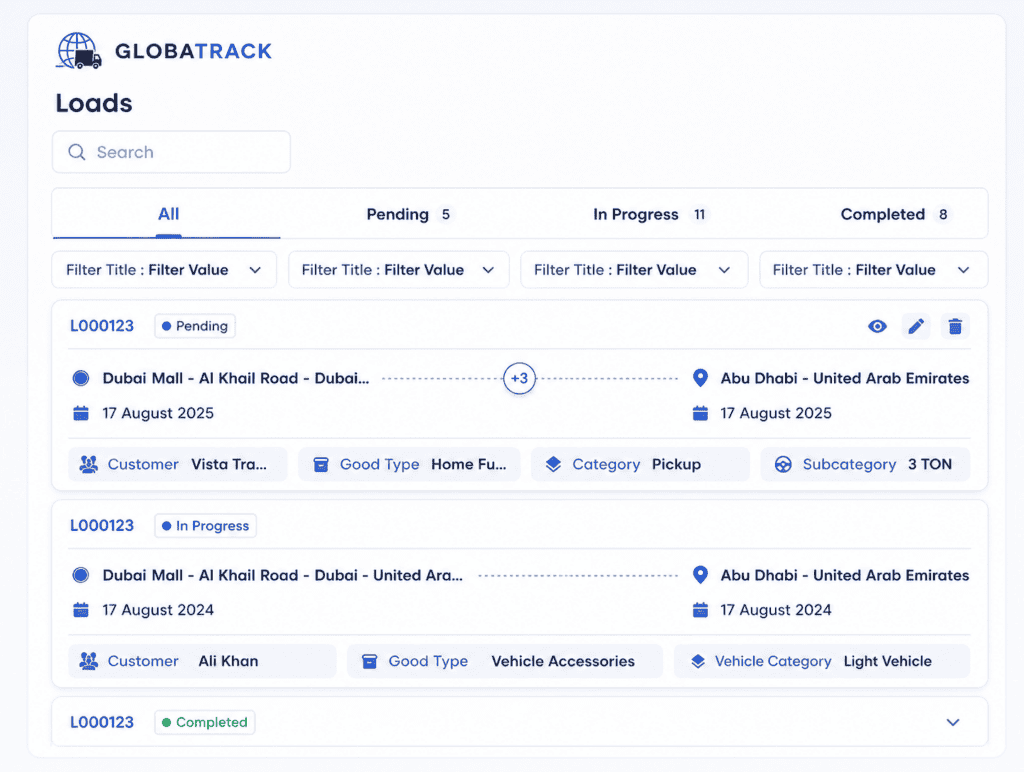Click the magnifier icon in the search box
The image size is (1024, 772).
tap(77, 152)
